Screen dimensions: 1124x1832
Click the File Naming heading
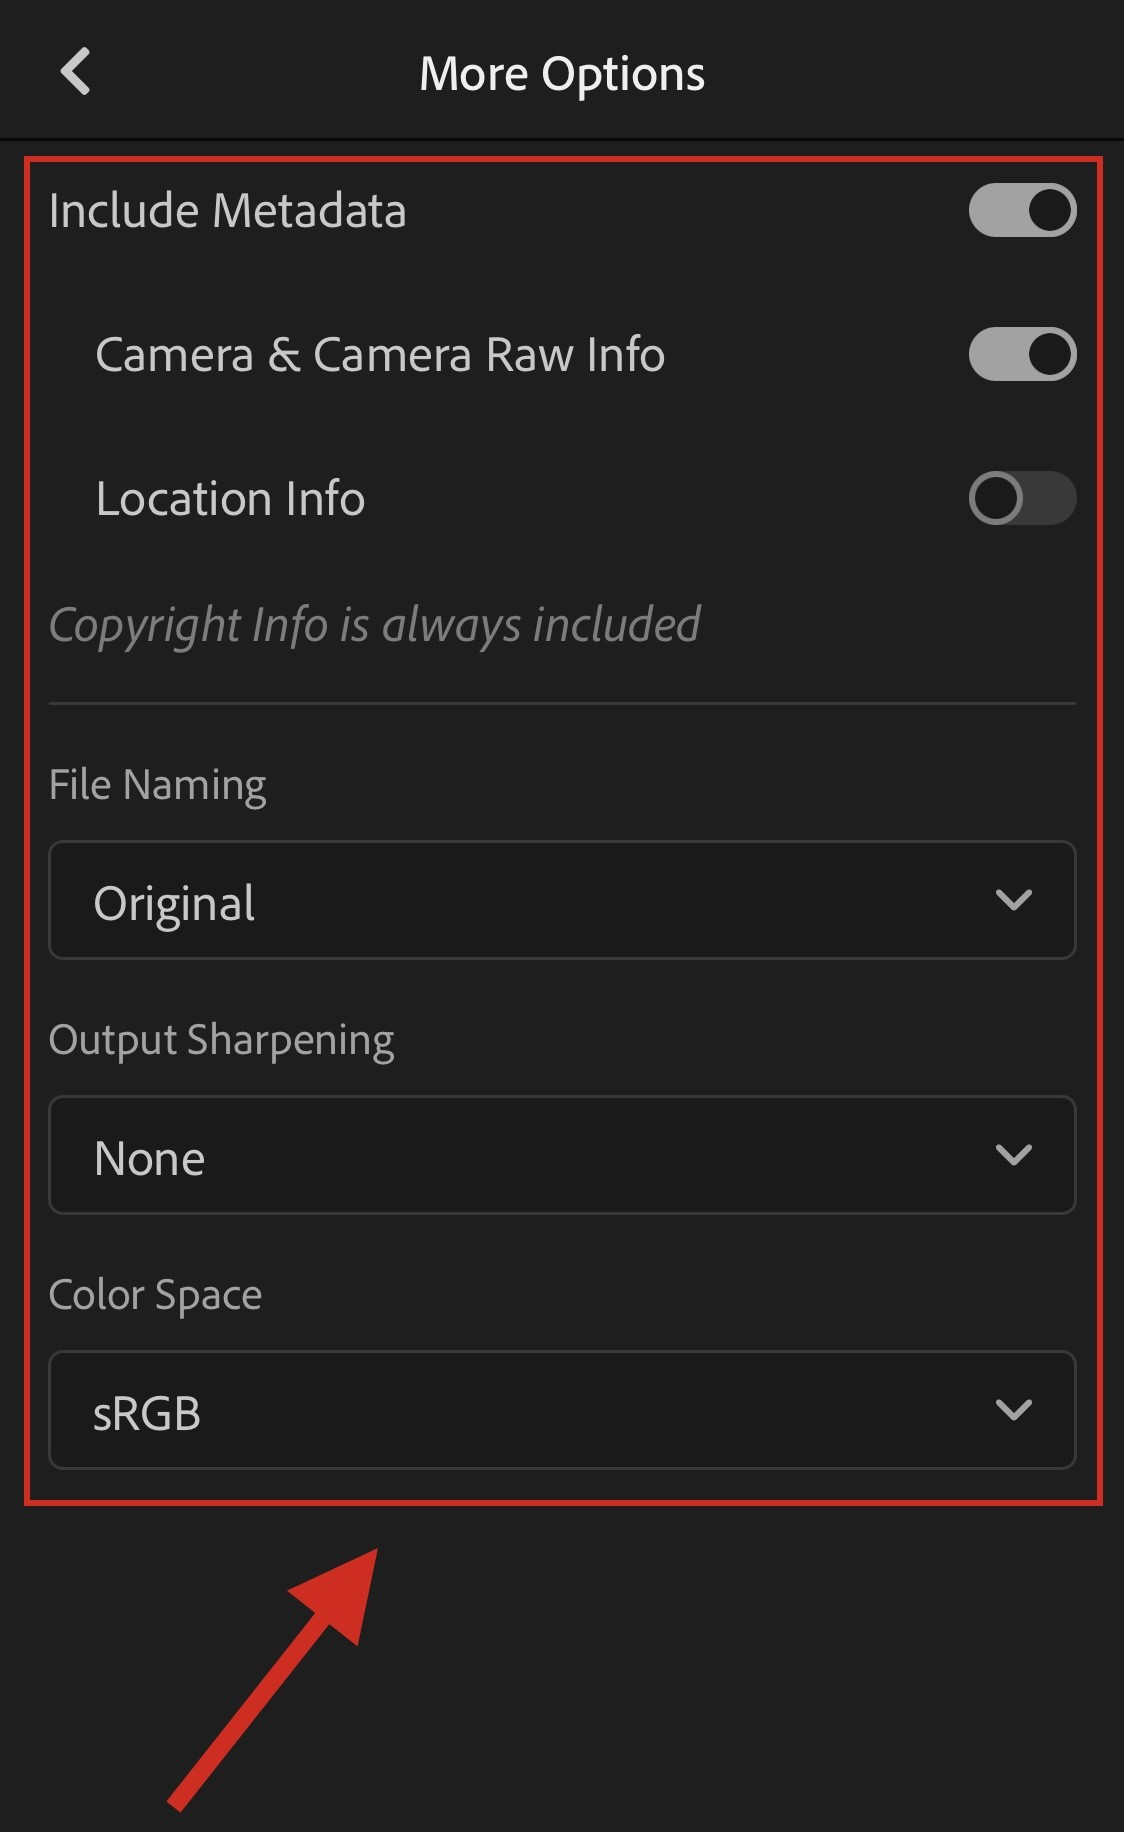coord(158,785)
